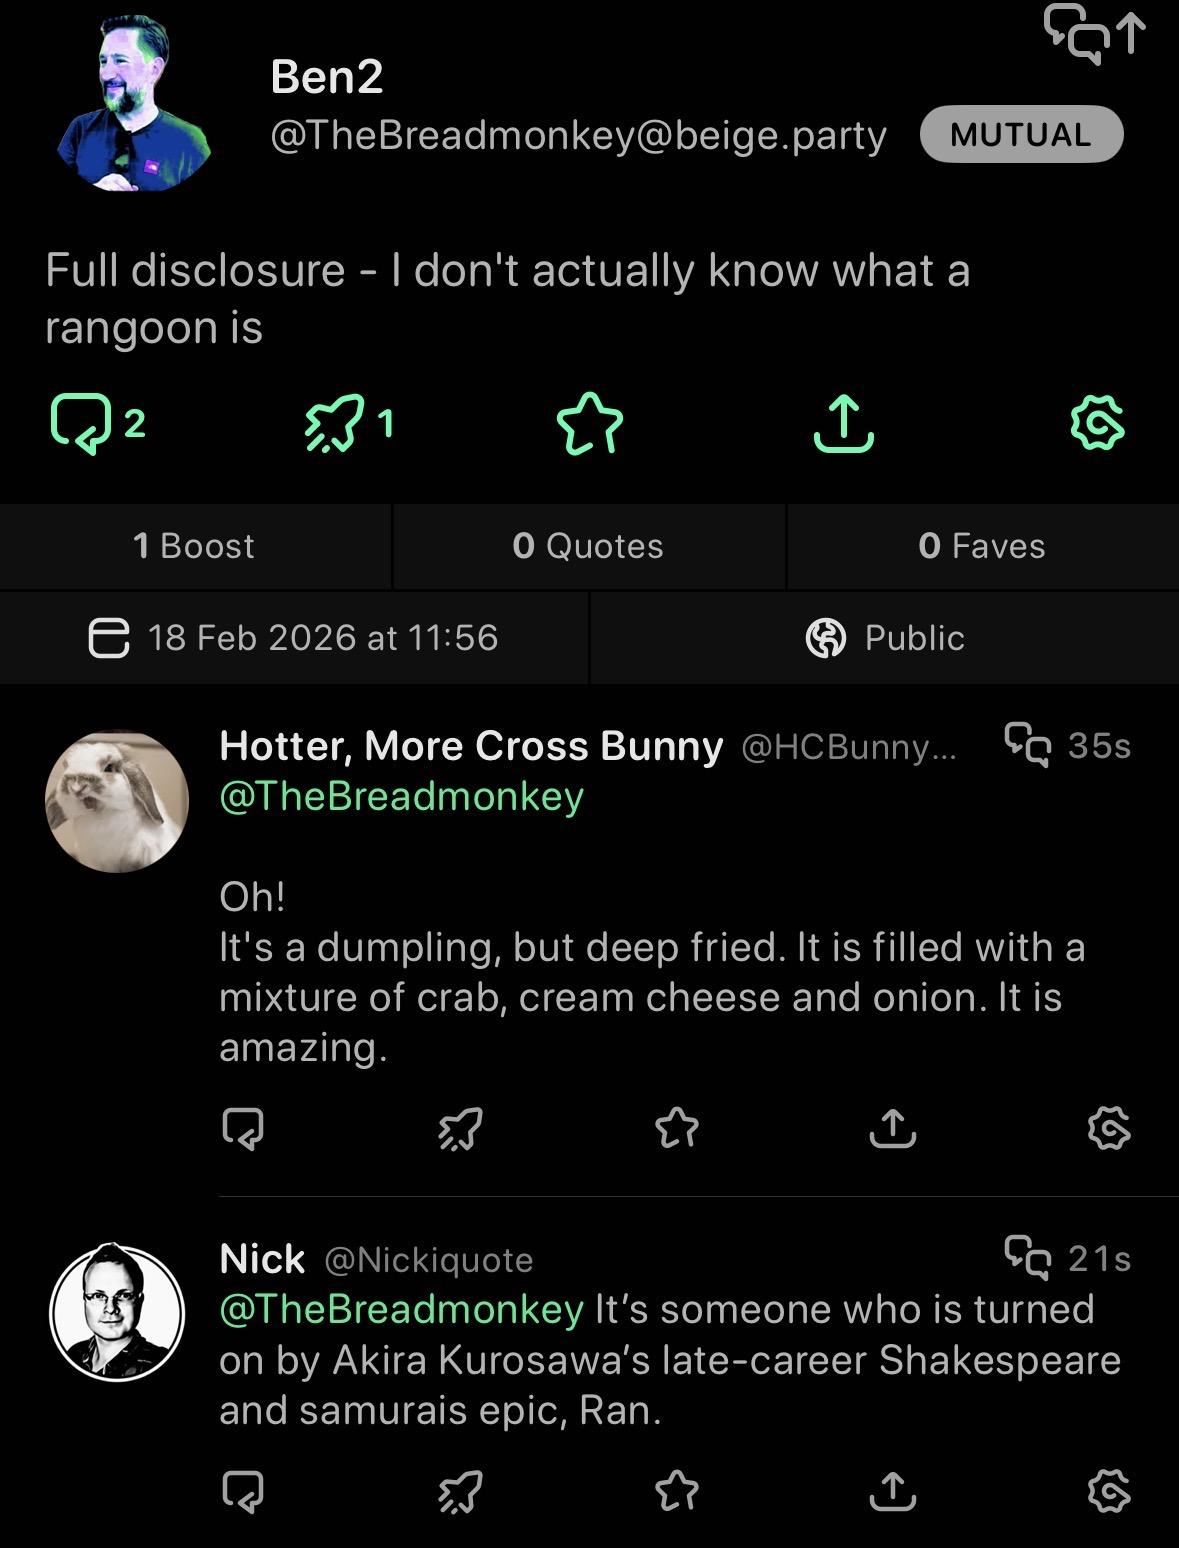Reply to Hotter, More Cross Bunny's post
Screen dimensions: 1179x1548
pyautogui.click(x=242, y=1129)
